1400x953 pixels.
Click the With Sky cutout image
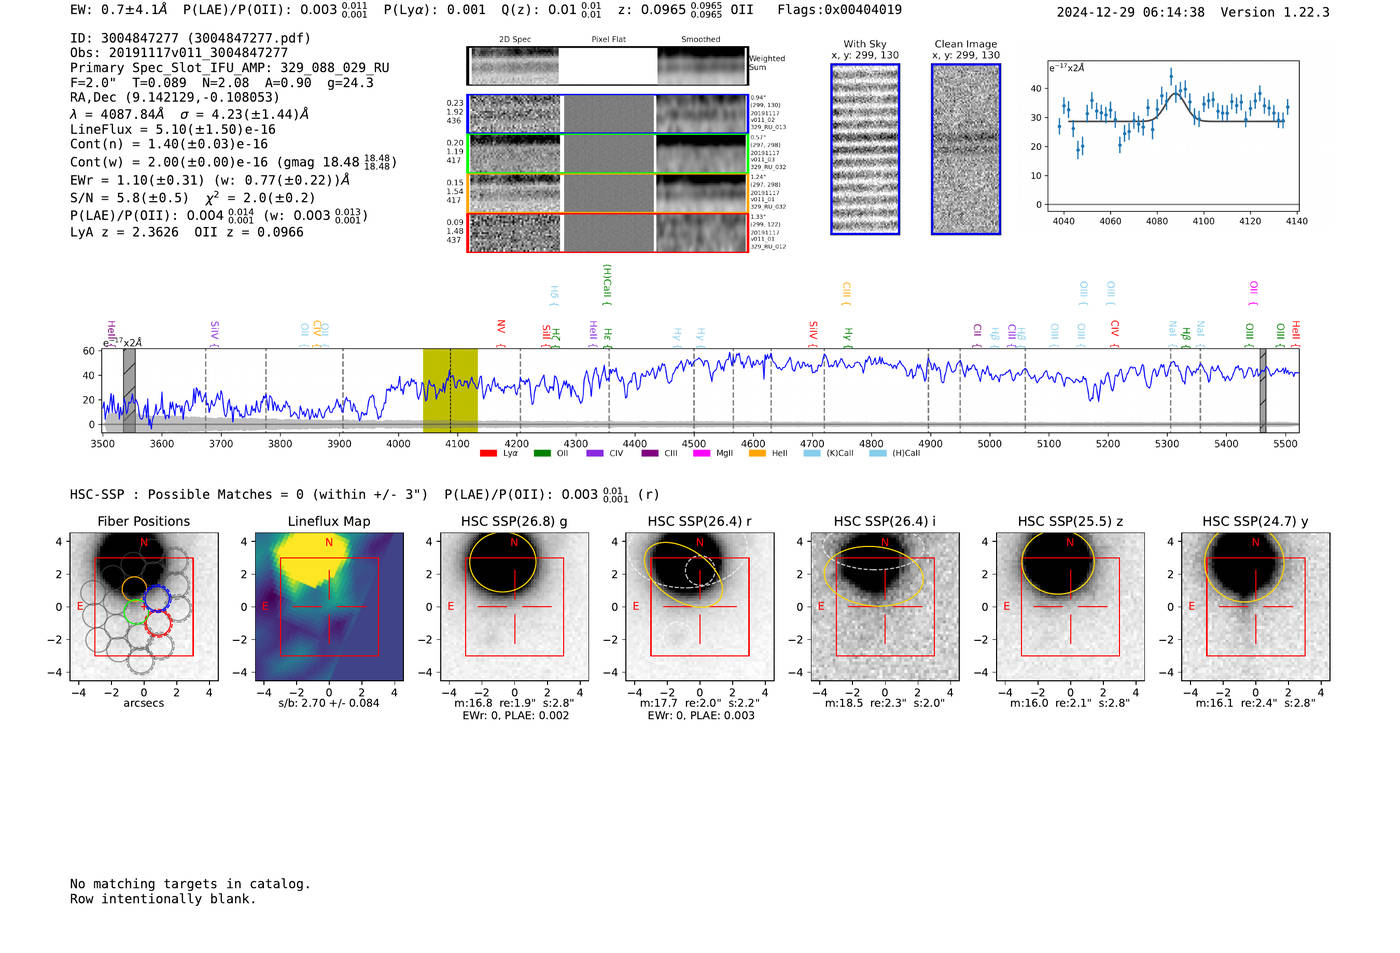pyautogui.click(x=865, y=149)
